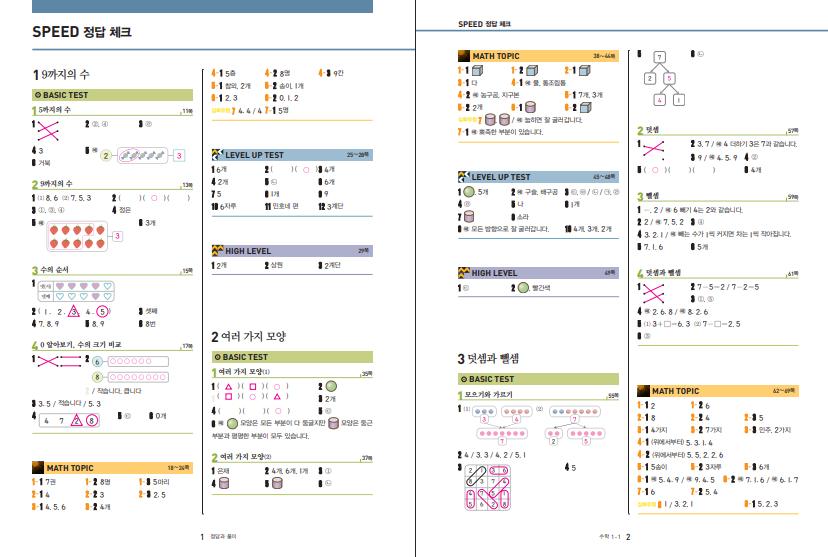Screen dimensions: 828x557
Task: Click the pink circled number 5 in 수의 순서
Action: click(102, 311)
